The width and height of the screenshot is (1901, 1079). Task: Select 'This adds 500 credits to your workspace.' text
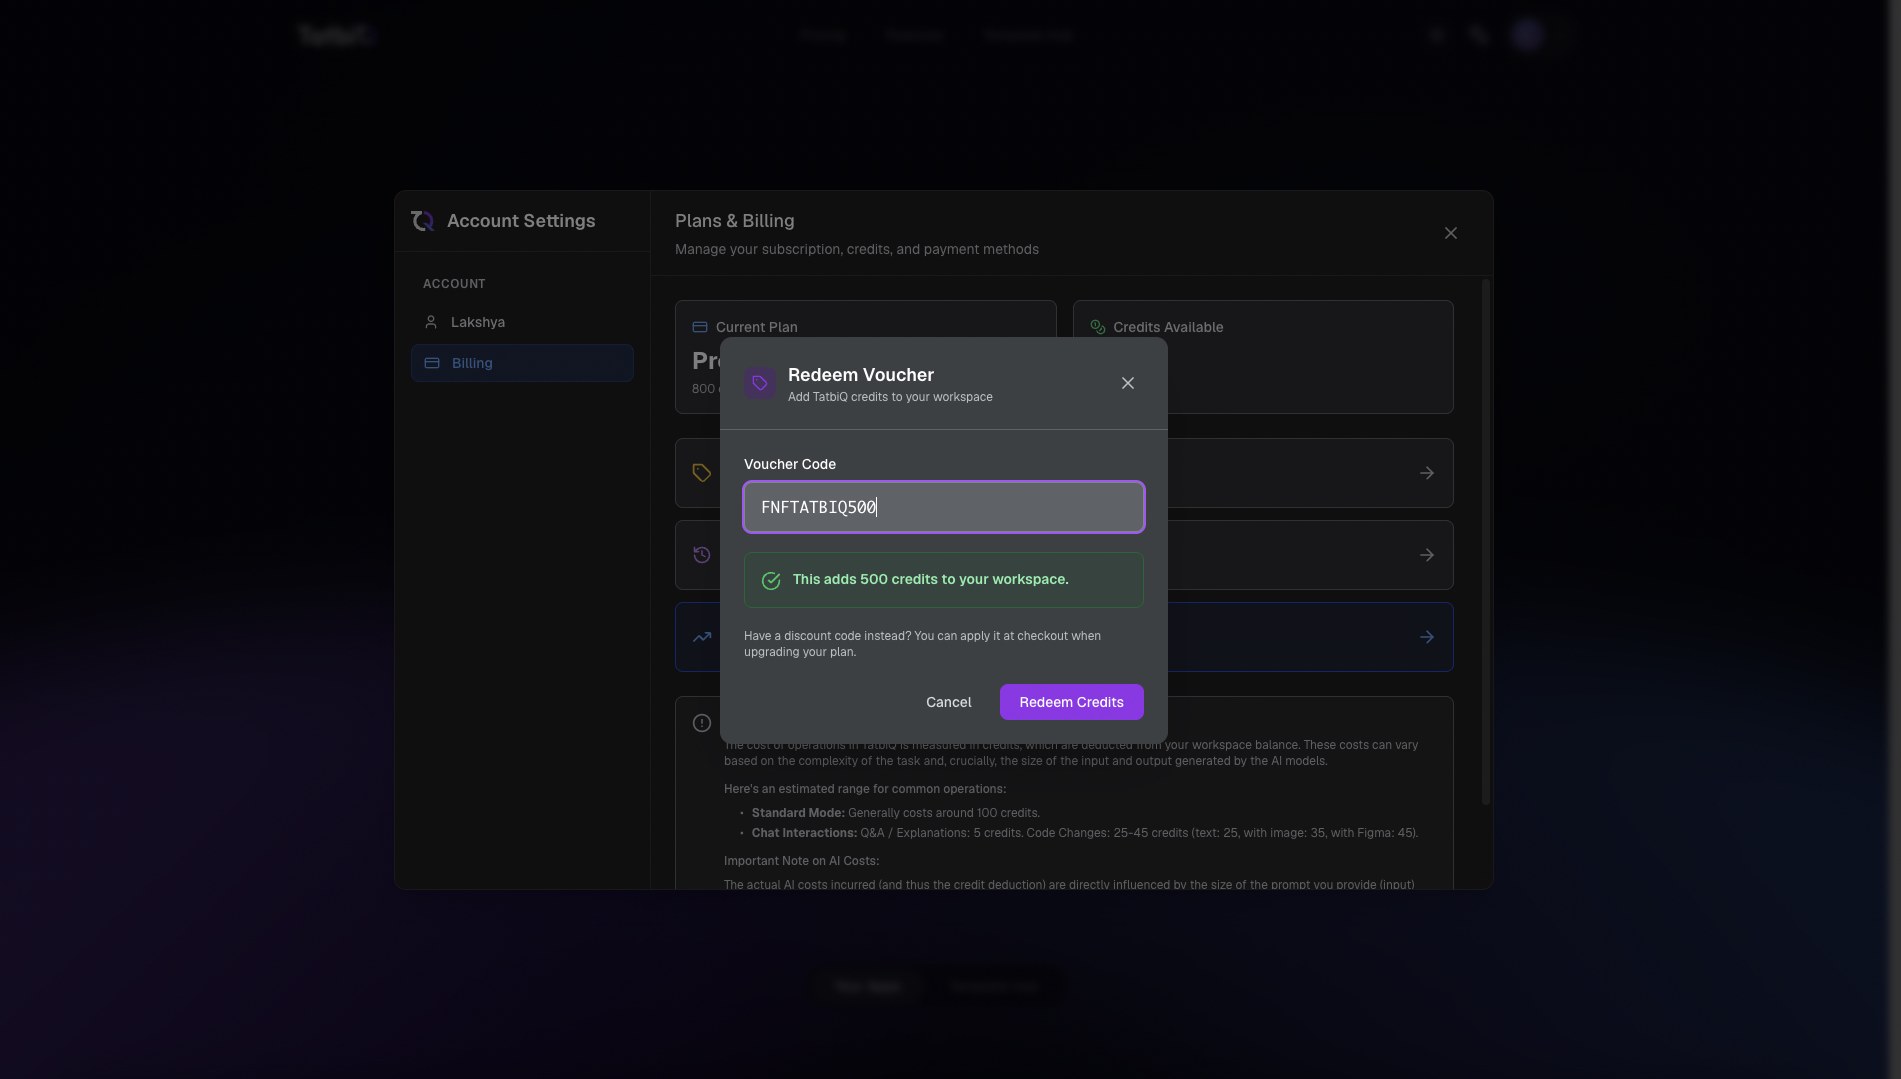[930, 579]
